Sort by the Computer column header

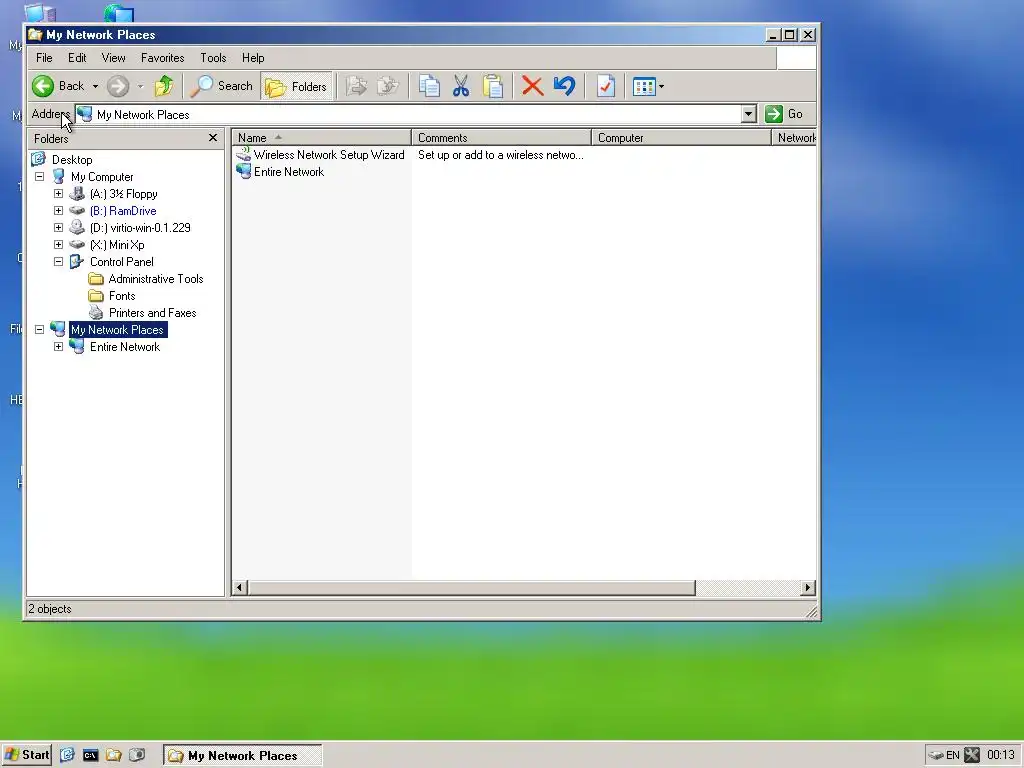coord(681,138)
